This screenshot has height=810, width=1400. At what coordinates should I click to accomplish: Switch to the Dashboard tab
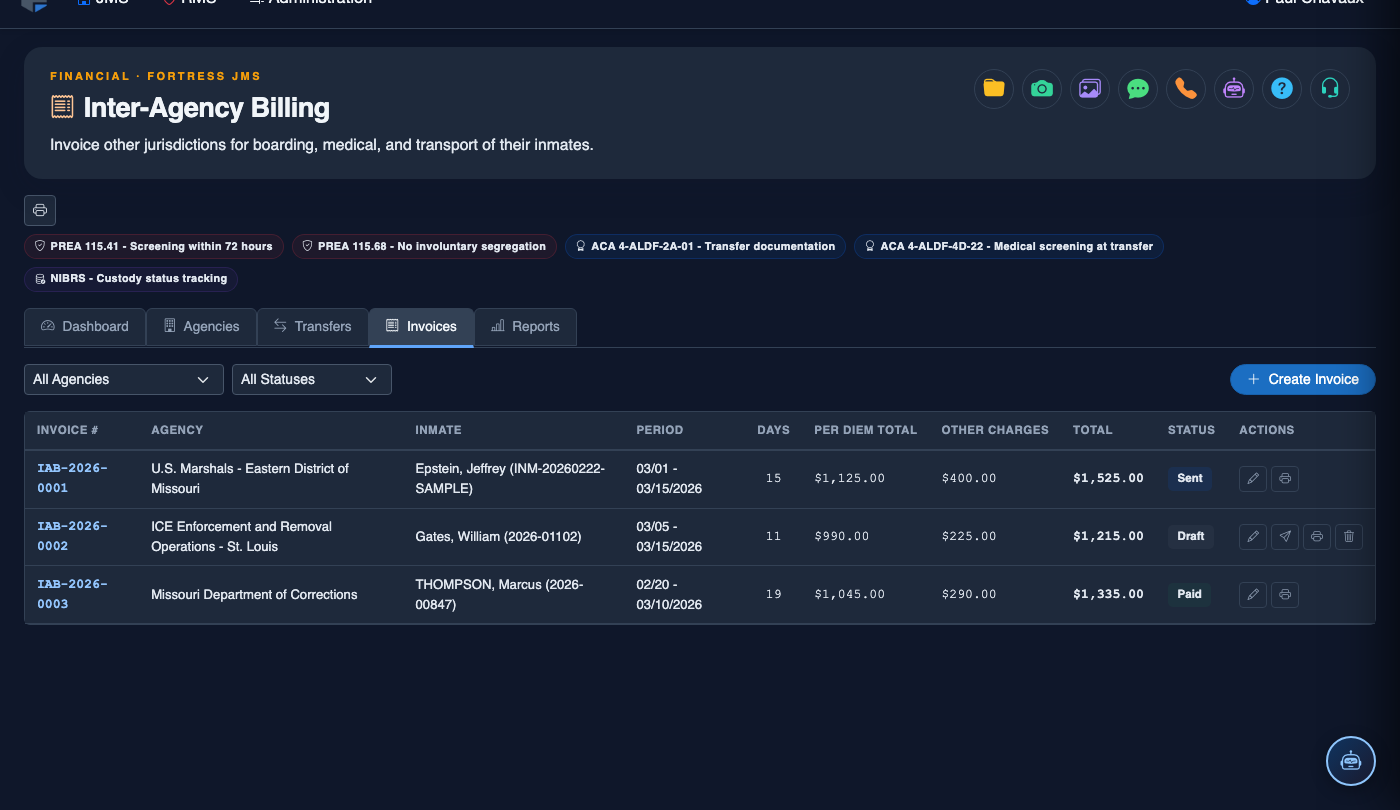pos(85,327)
